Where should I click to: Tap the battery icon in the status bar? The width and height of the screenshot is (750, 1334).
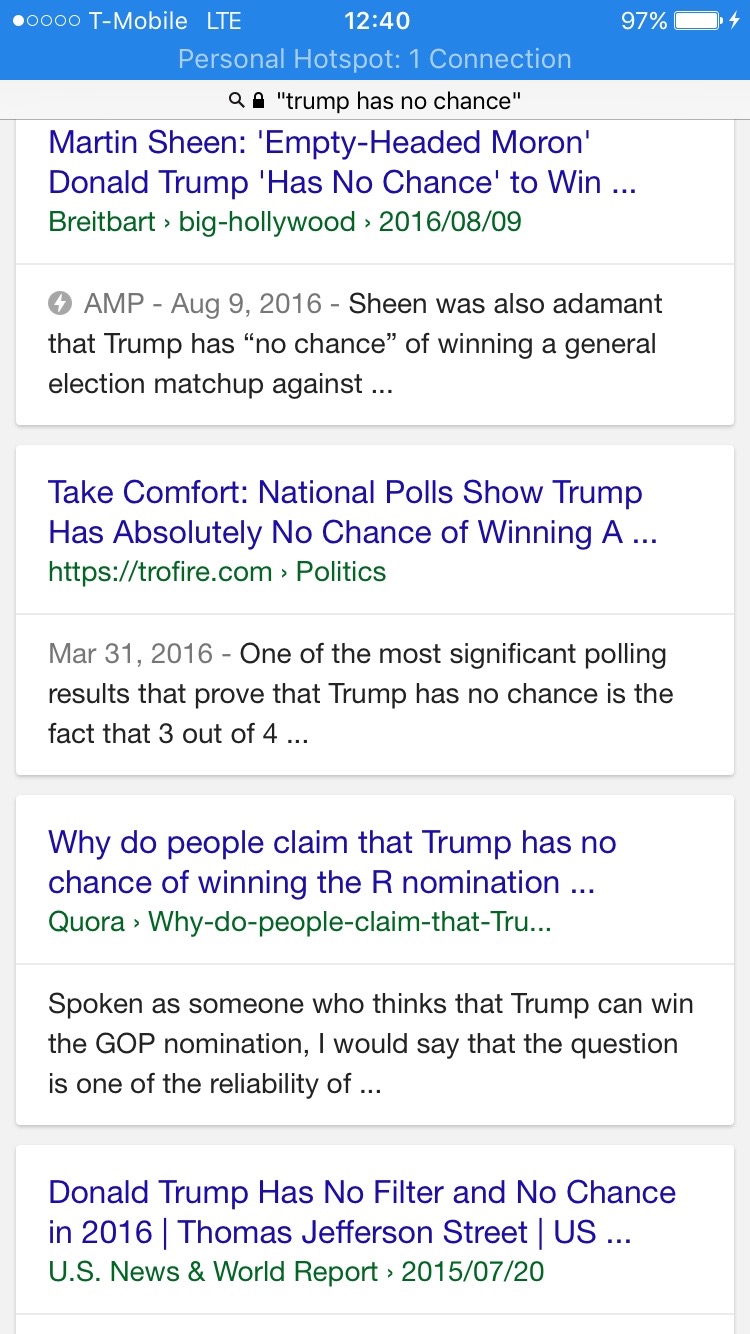698,21
